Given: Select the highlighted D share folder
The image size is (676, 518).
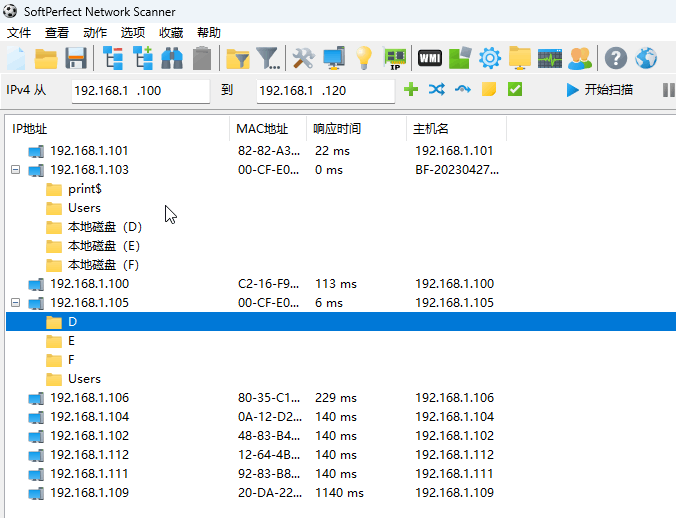Looking at the screenshot, I should click(x=341, y=321).
